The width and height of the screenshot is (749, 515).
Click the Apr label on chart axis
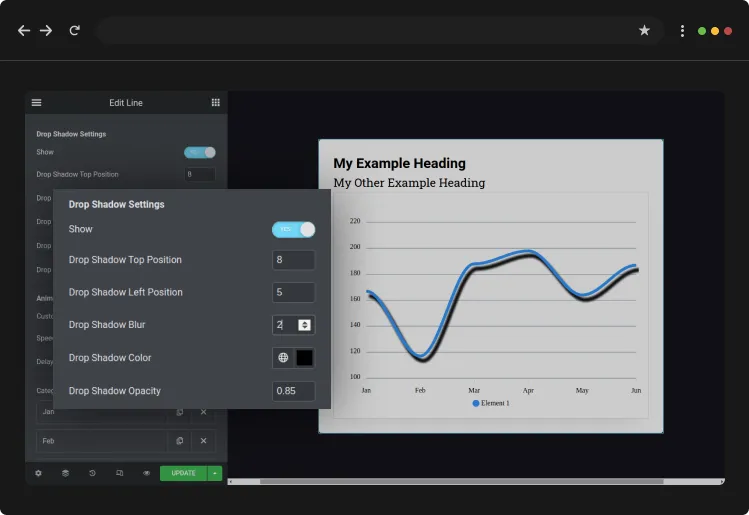coord(528,390)
